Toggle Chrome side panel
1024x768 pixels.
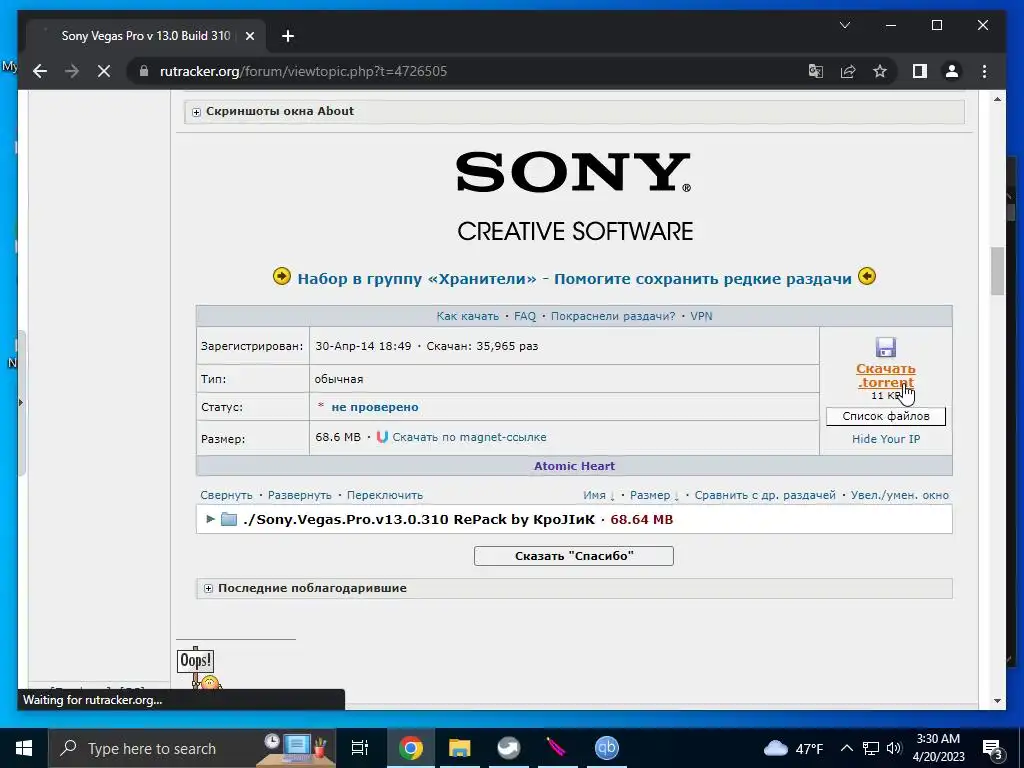pyautogui.click(x=920, y=71)
